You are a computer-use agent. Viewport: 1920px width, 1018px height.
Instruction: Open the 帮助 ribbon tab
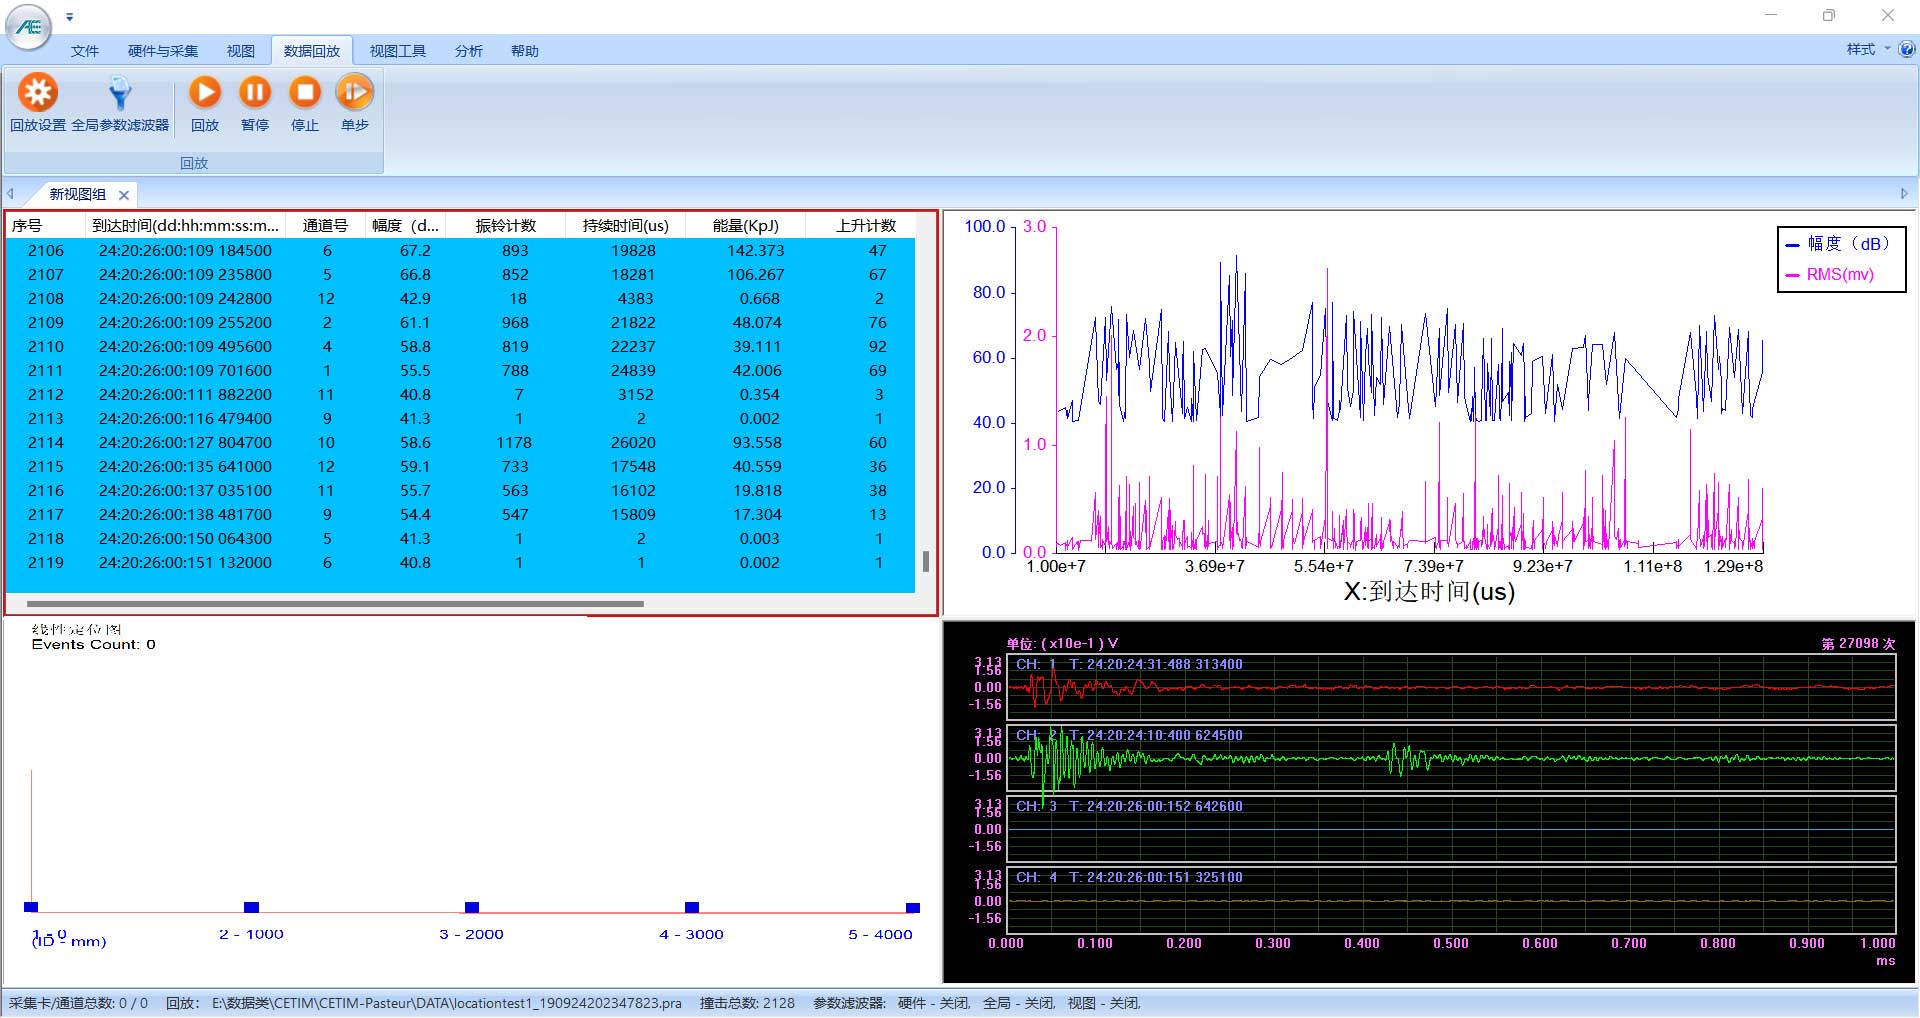[x=525, y=51]
